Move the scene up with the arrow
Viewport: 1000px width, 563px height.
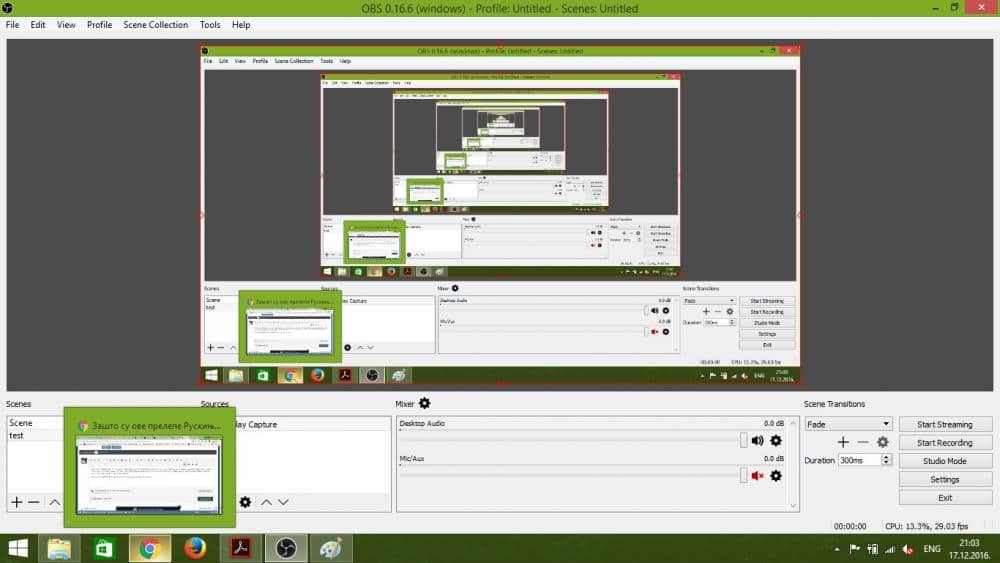55,502
